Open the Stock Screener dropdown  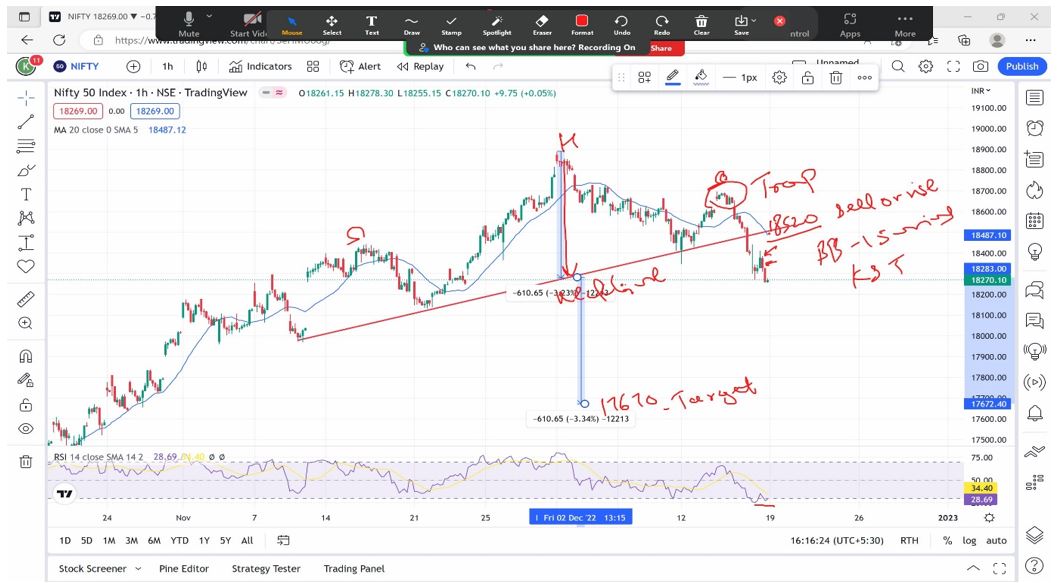click(x=99, y=569)
